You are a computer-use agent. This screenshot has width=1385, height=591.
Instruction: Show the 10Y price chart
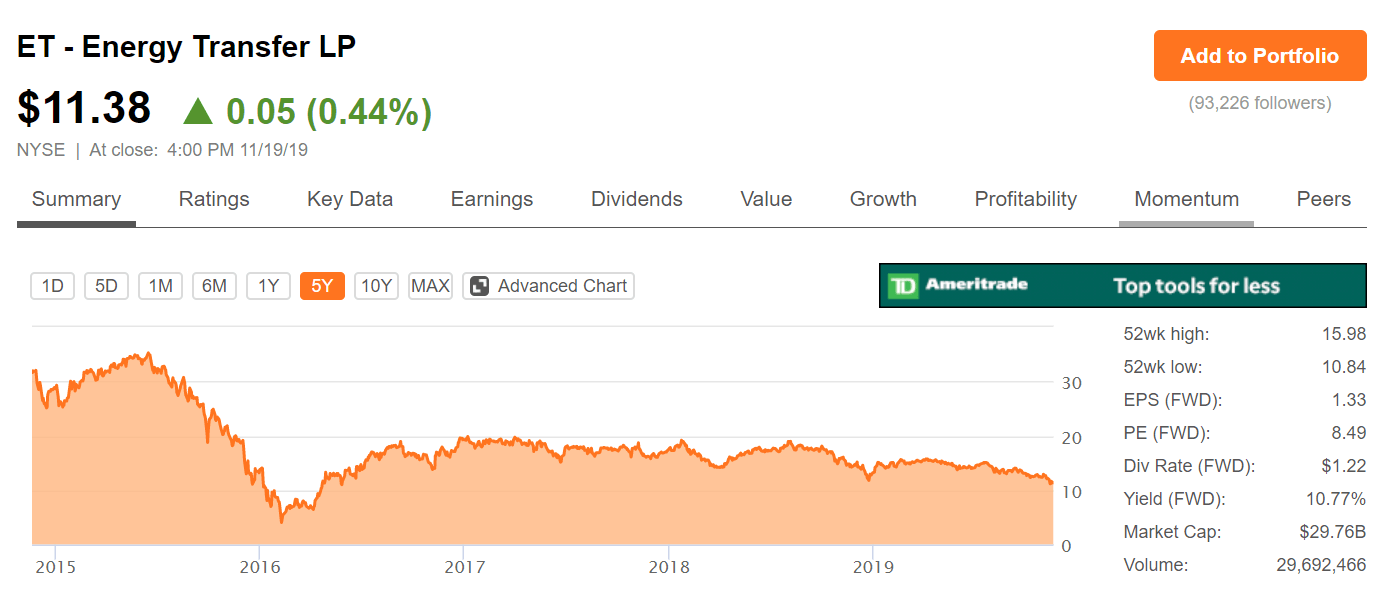[376, 285]
